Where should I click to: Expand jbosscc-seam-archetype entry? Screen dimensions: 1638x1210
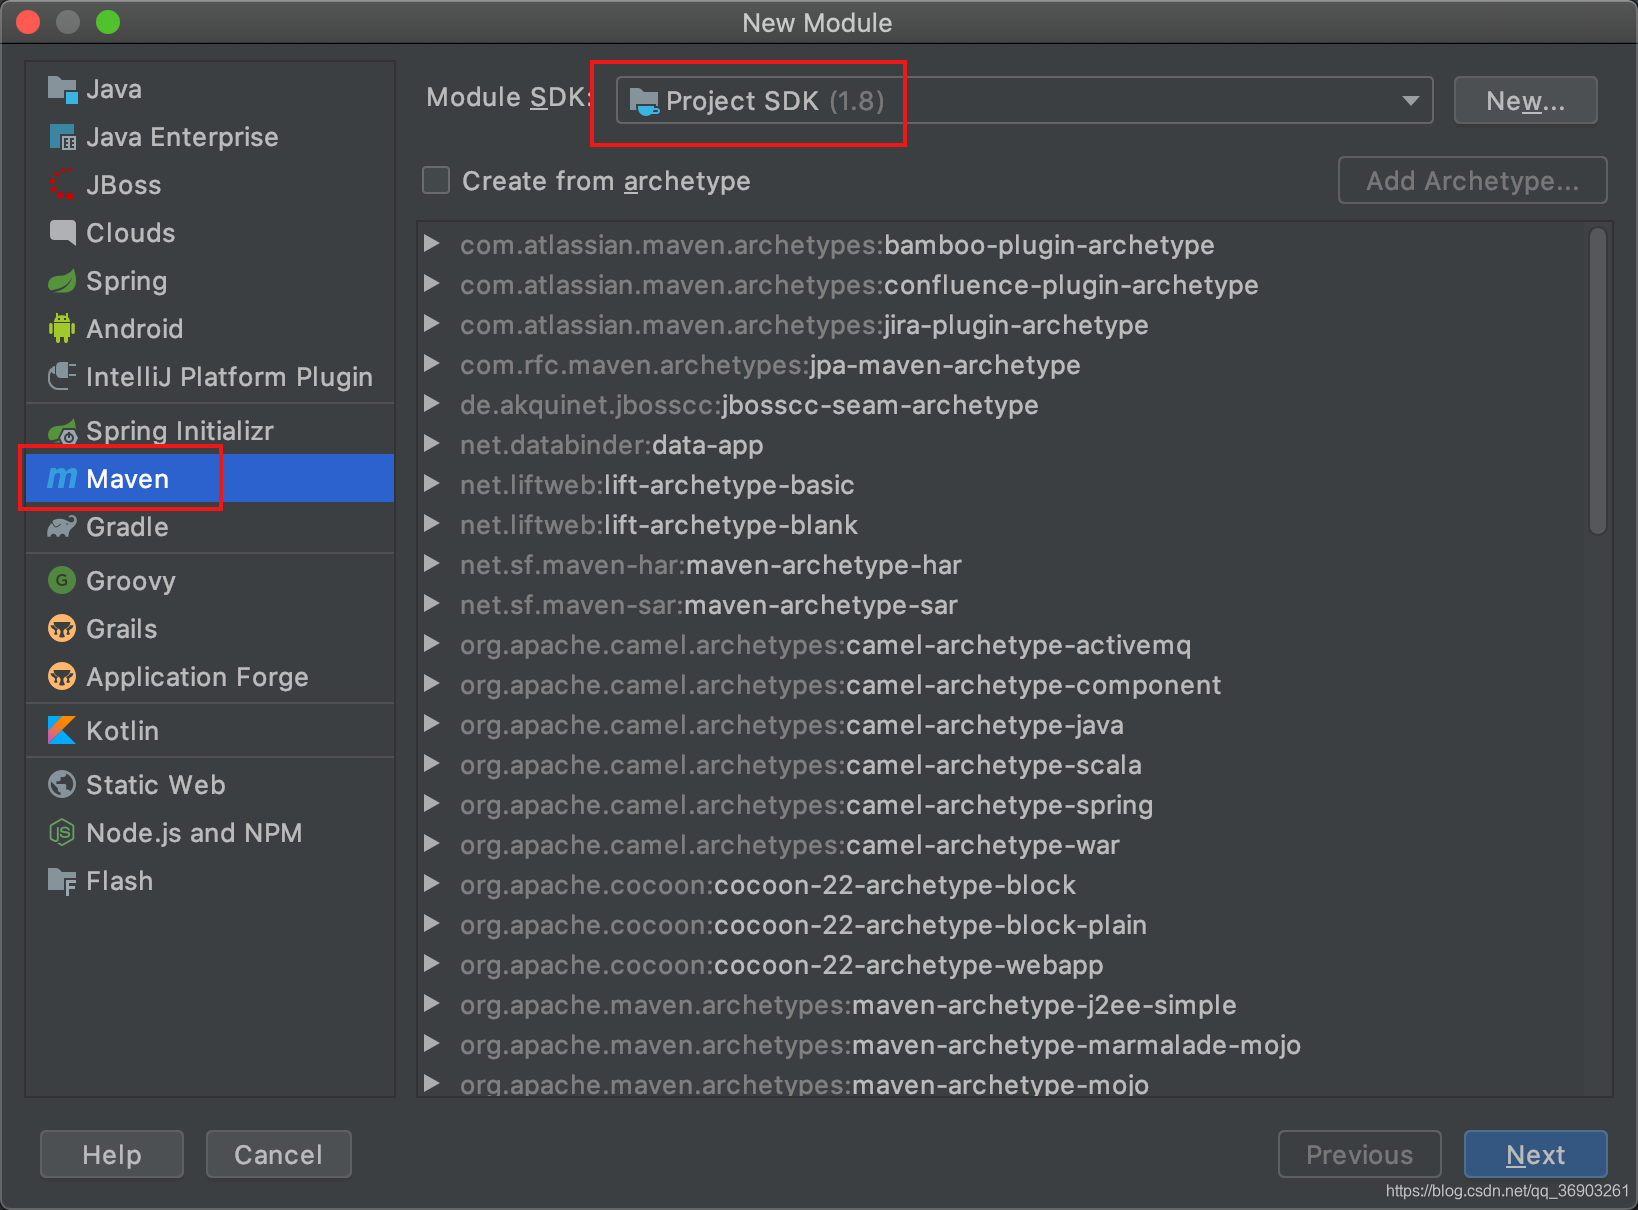coord(432,404)
